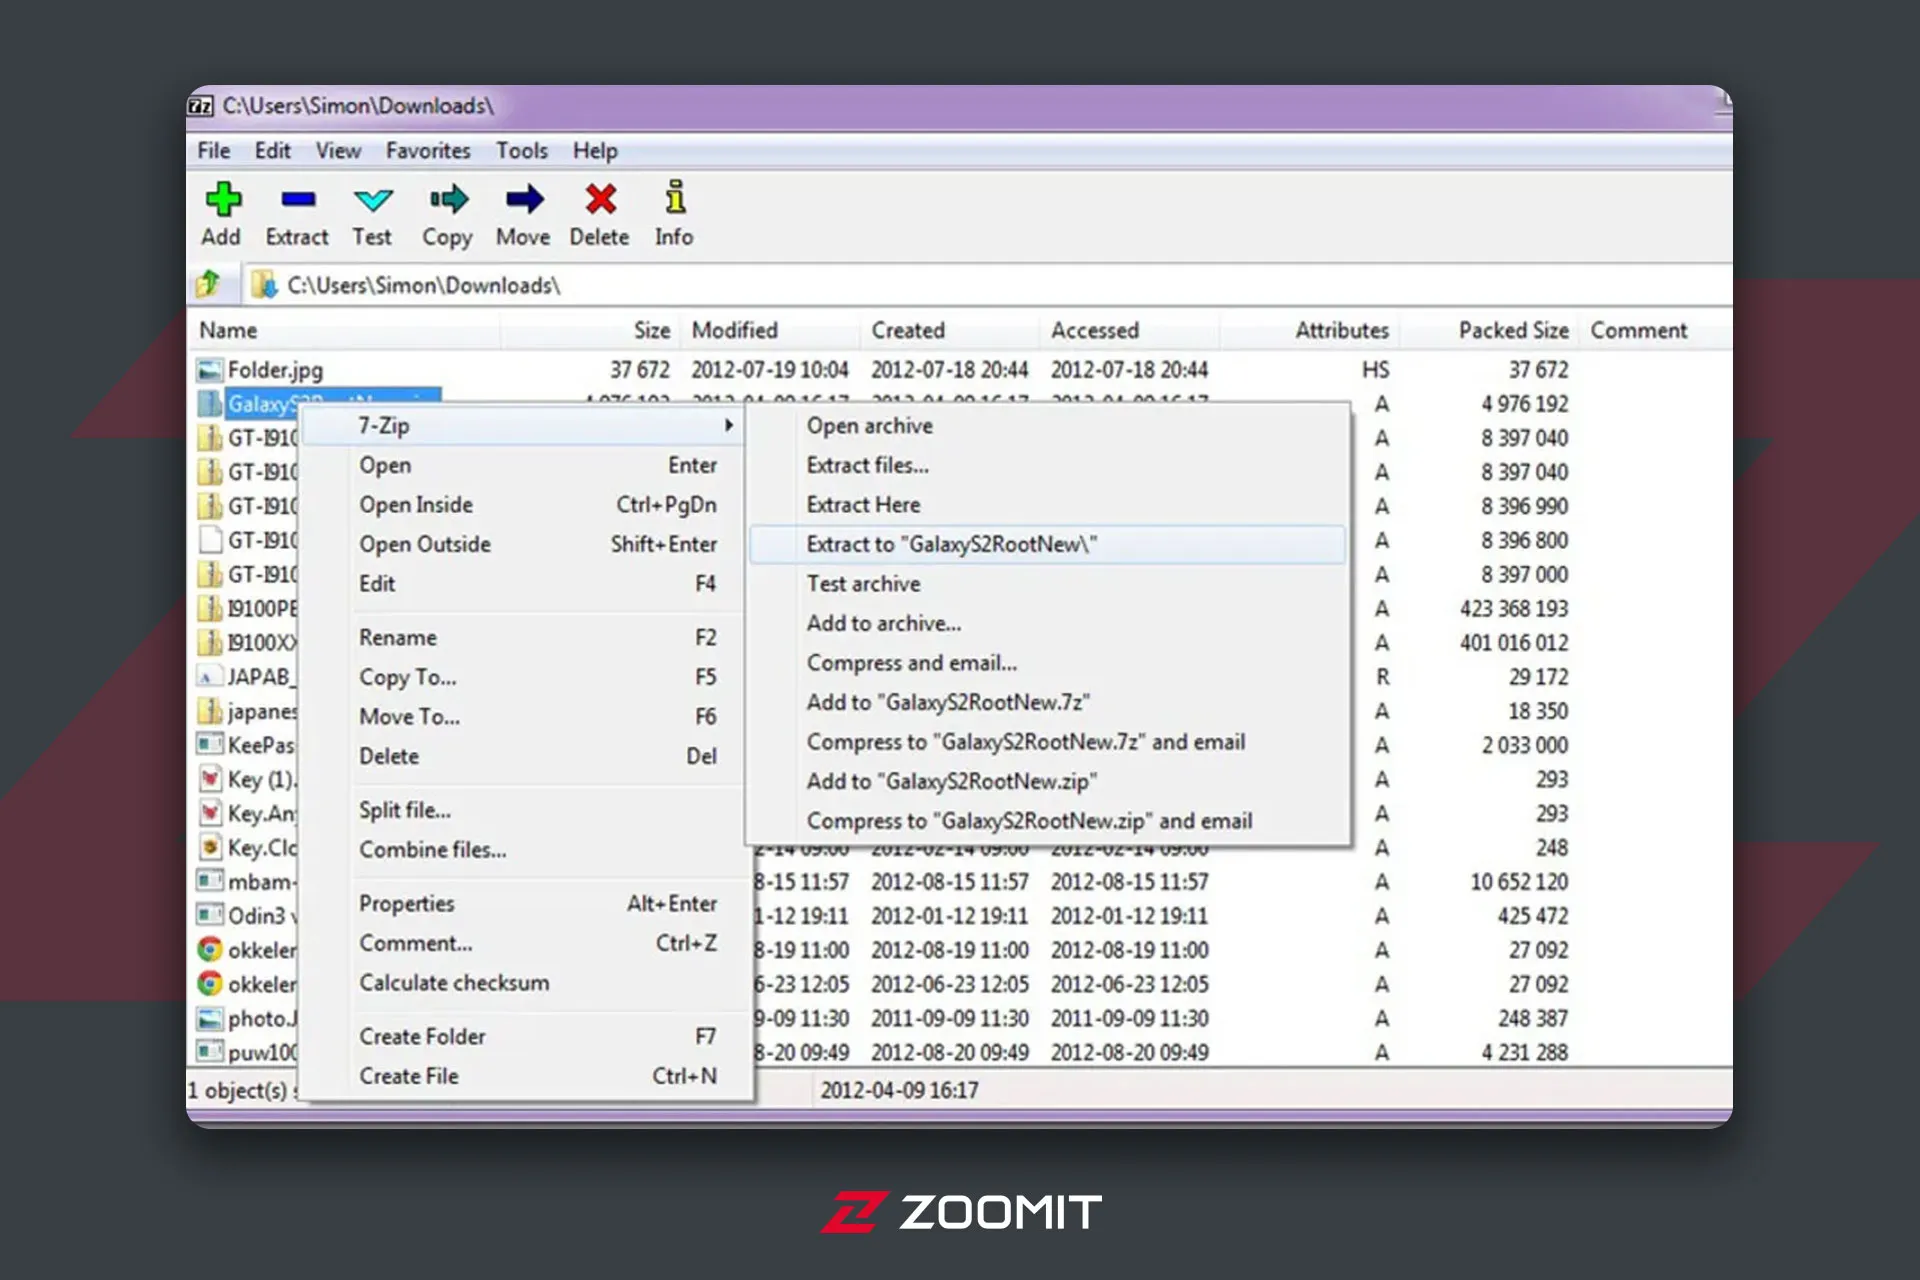1920x1280 pixels.
Task: Click the 7-Zip title bar app icon
Action: pos(201,106)
